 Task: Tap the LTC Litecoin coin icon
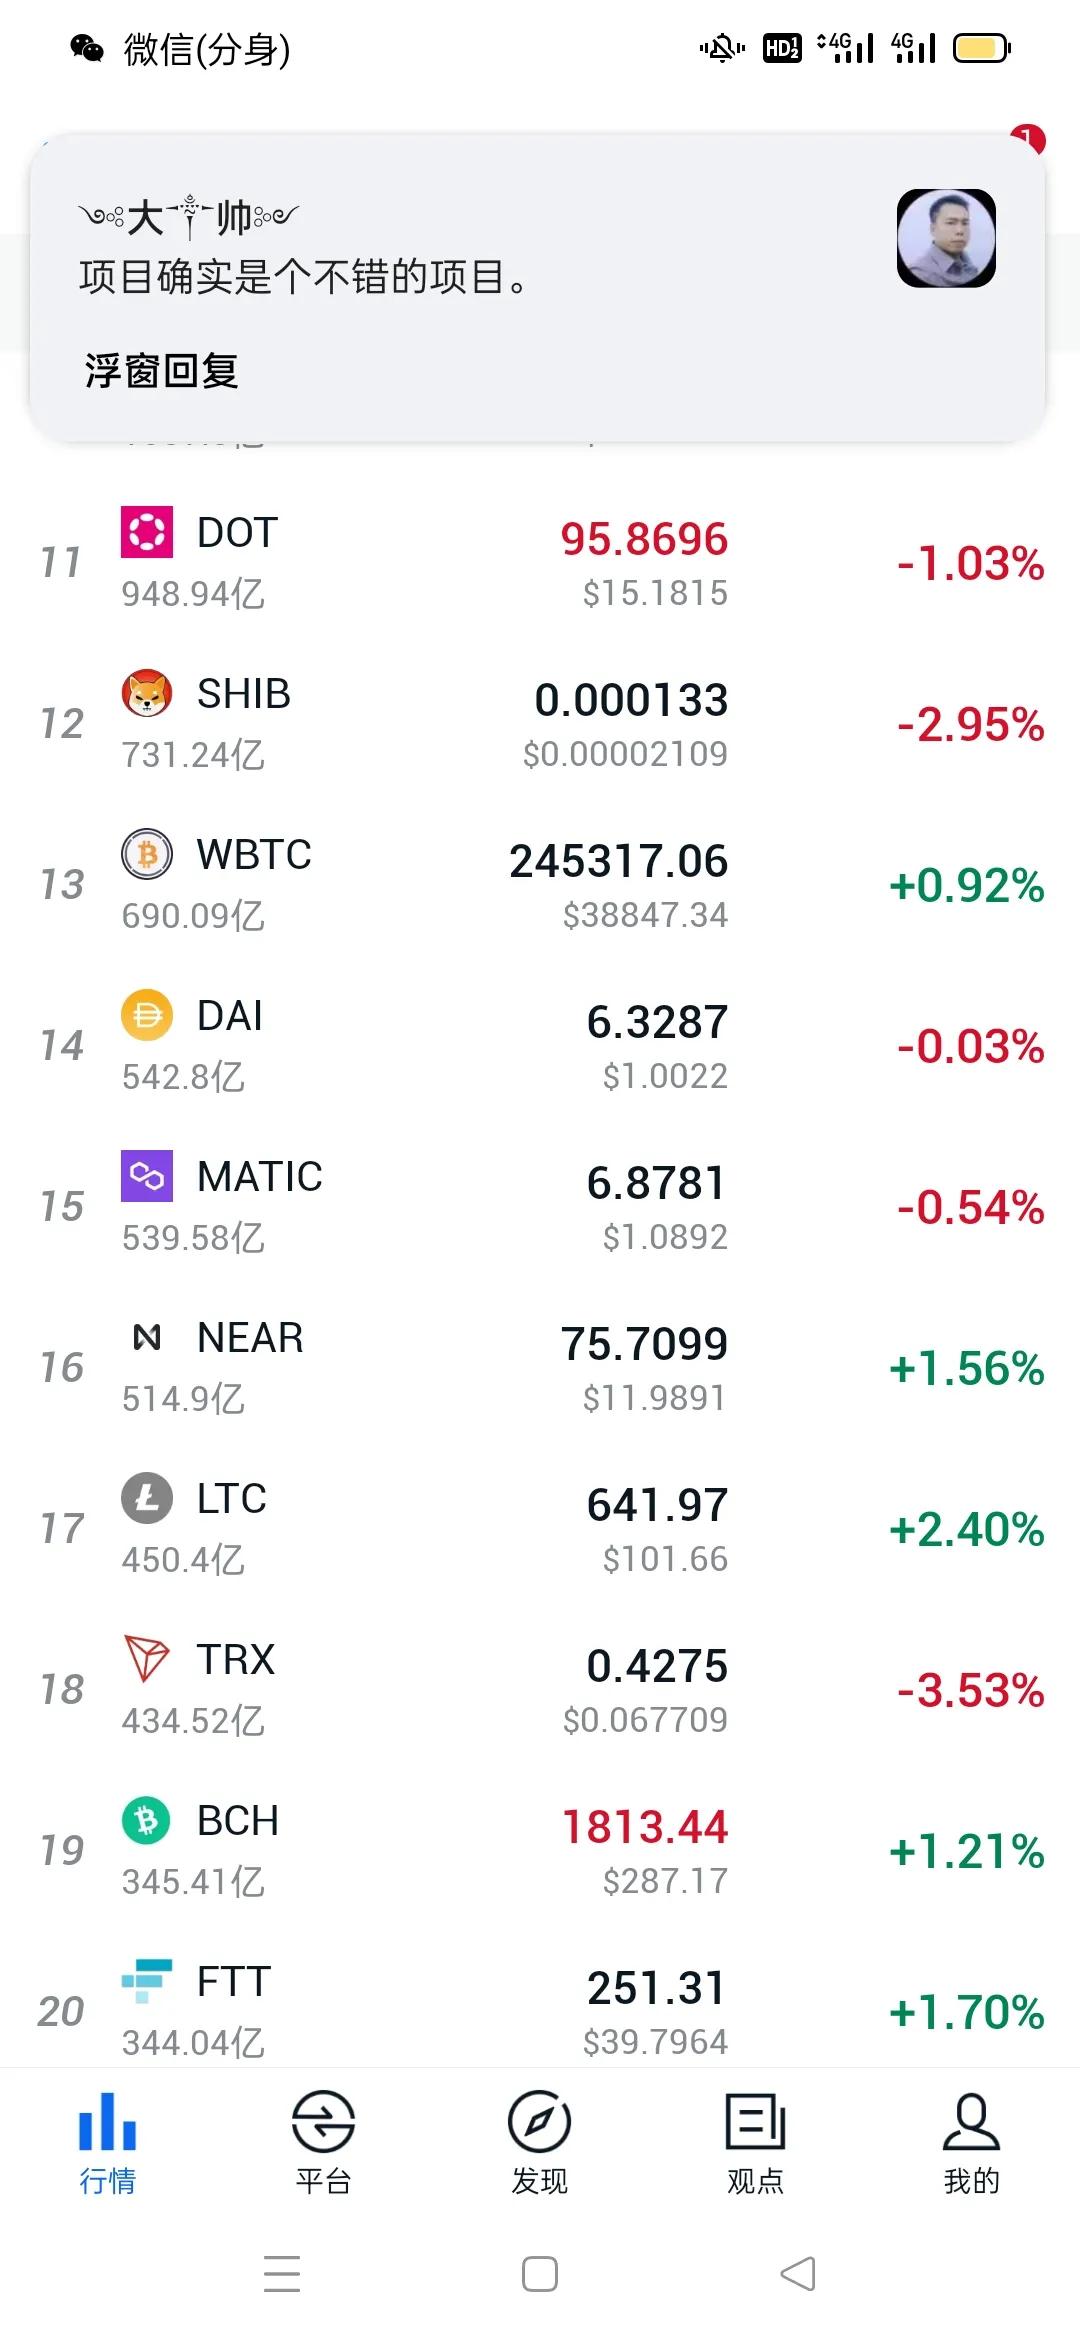click(147, 1498)
